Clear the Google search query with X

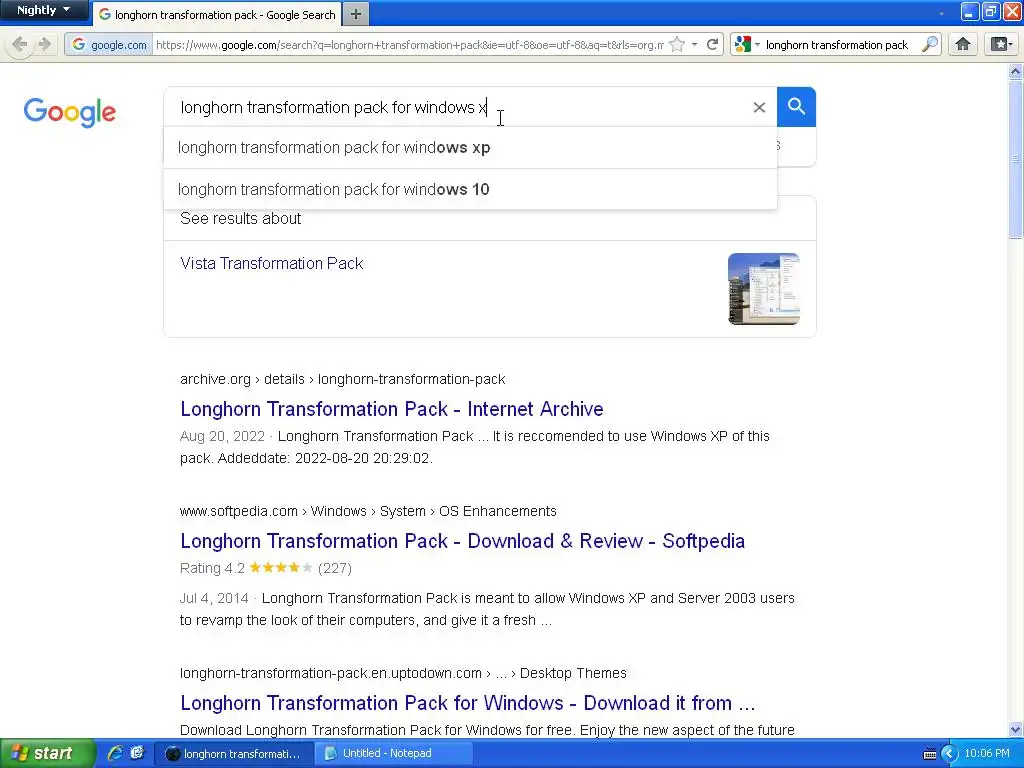[759, 107]
